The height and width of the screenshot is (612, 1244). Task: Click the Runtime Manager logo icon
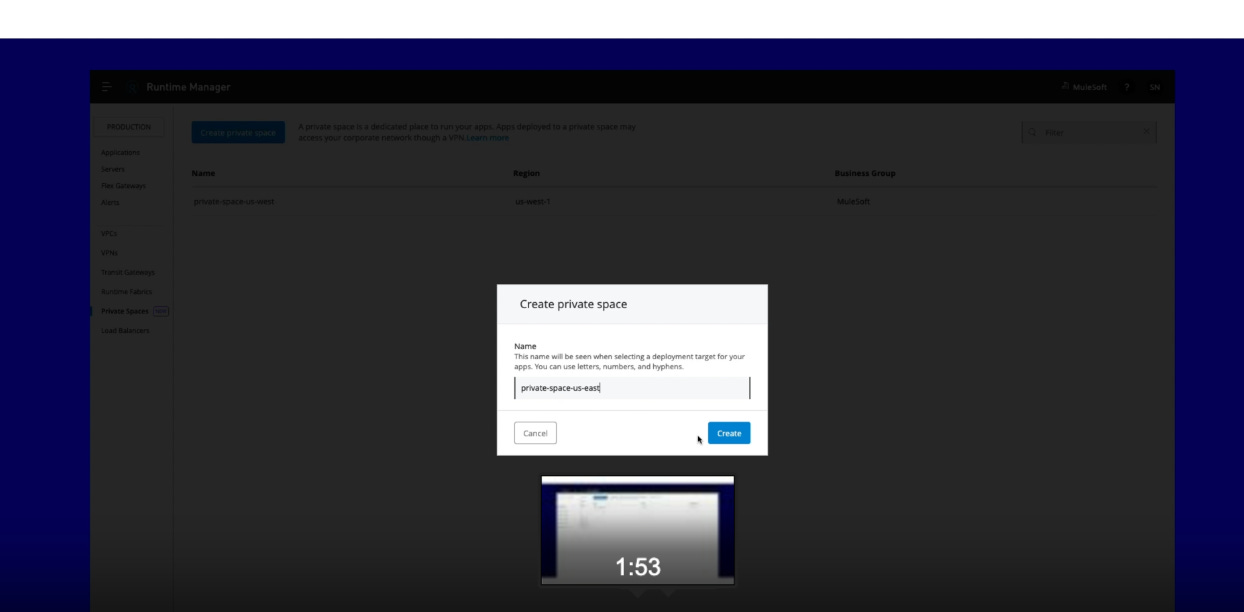[x=132, y=87]
